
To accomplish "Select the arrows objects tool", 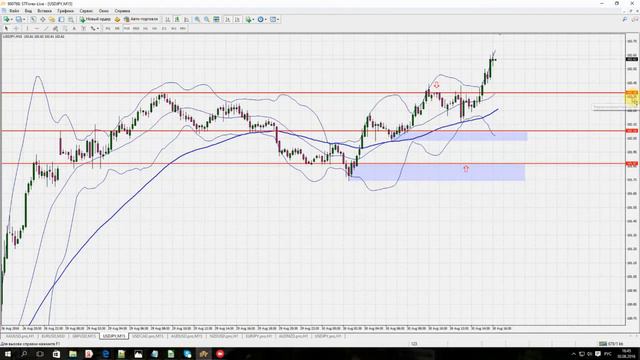I will tap(93, 28).
